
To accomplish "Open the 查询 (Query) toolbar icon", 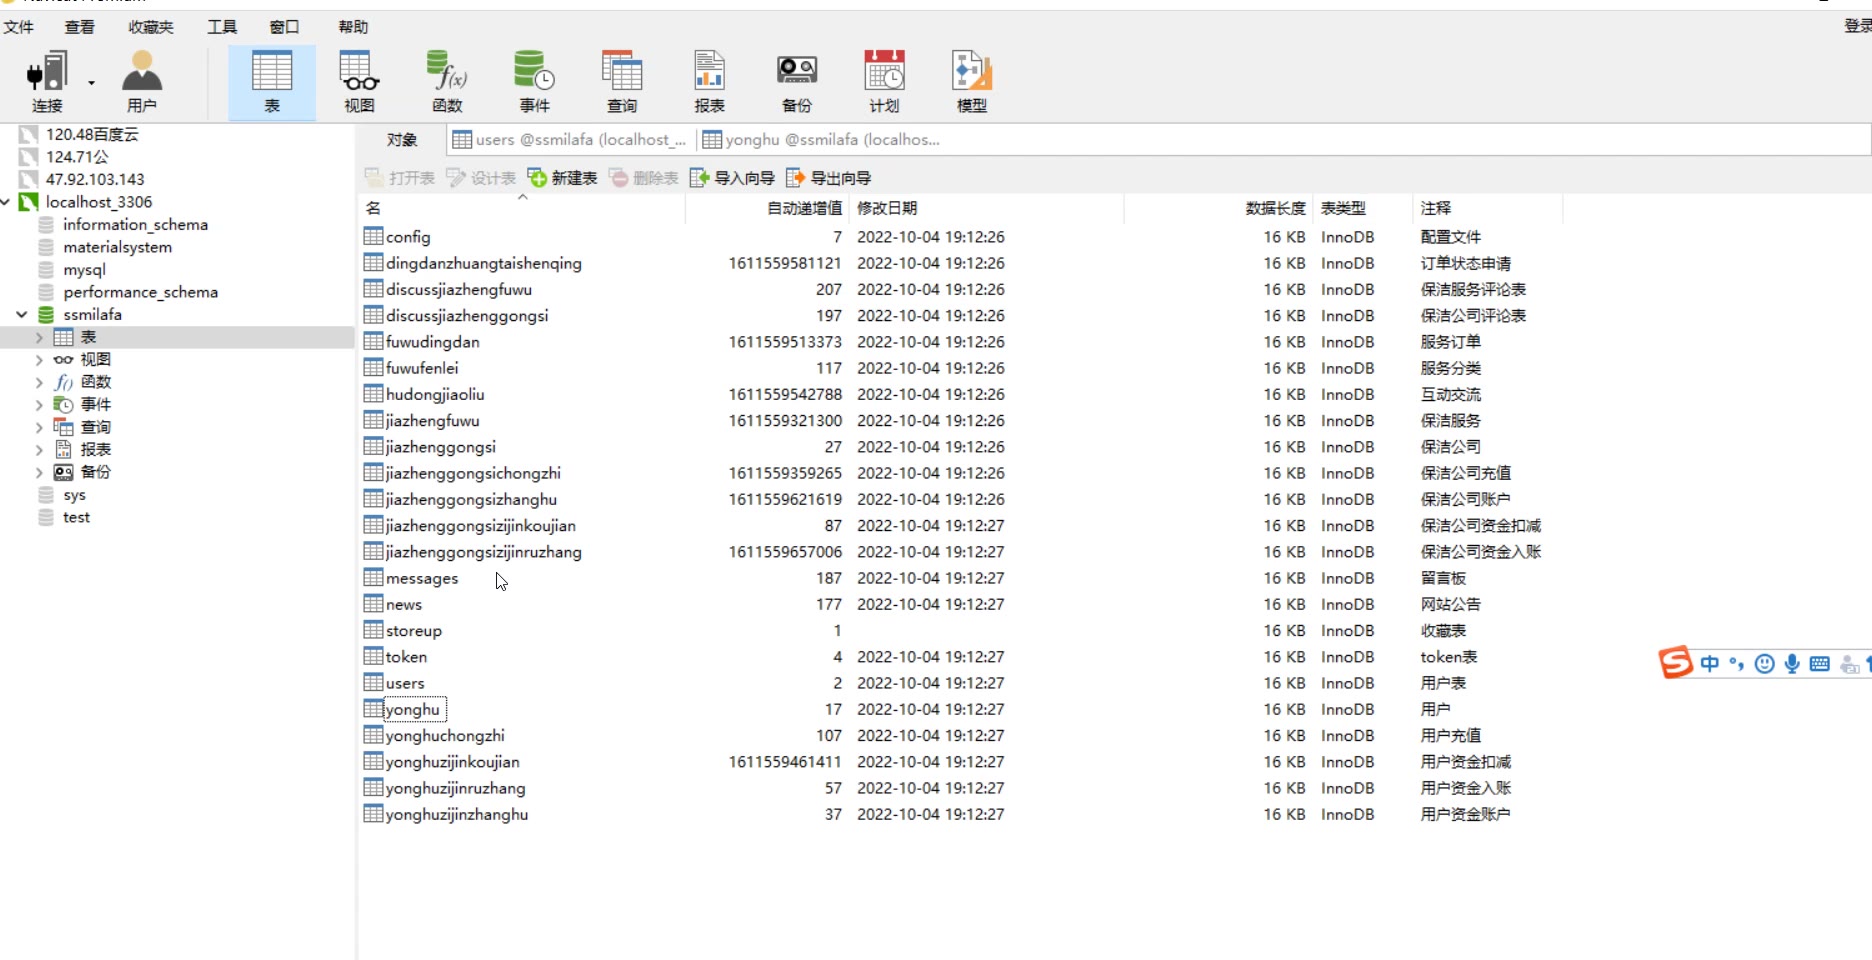I will [x=622, y=82].
